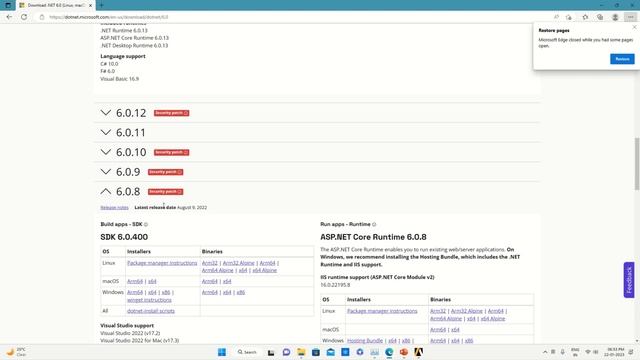
Task: Click info icon beside Build apps - SDK
Action: click(146, 224)
